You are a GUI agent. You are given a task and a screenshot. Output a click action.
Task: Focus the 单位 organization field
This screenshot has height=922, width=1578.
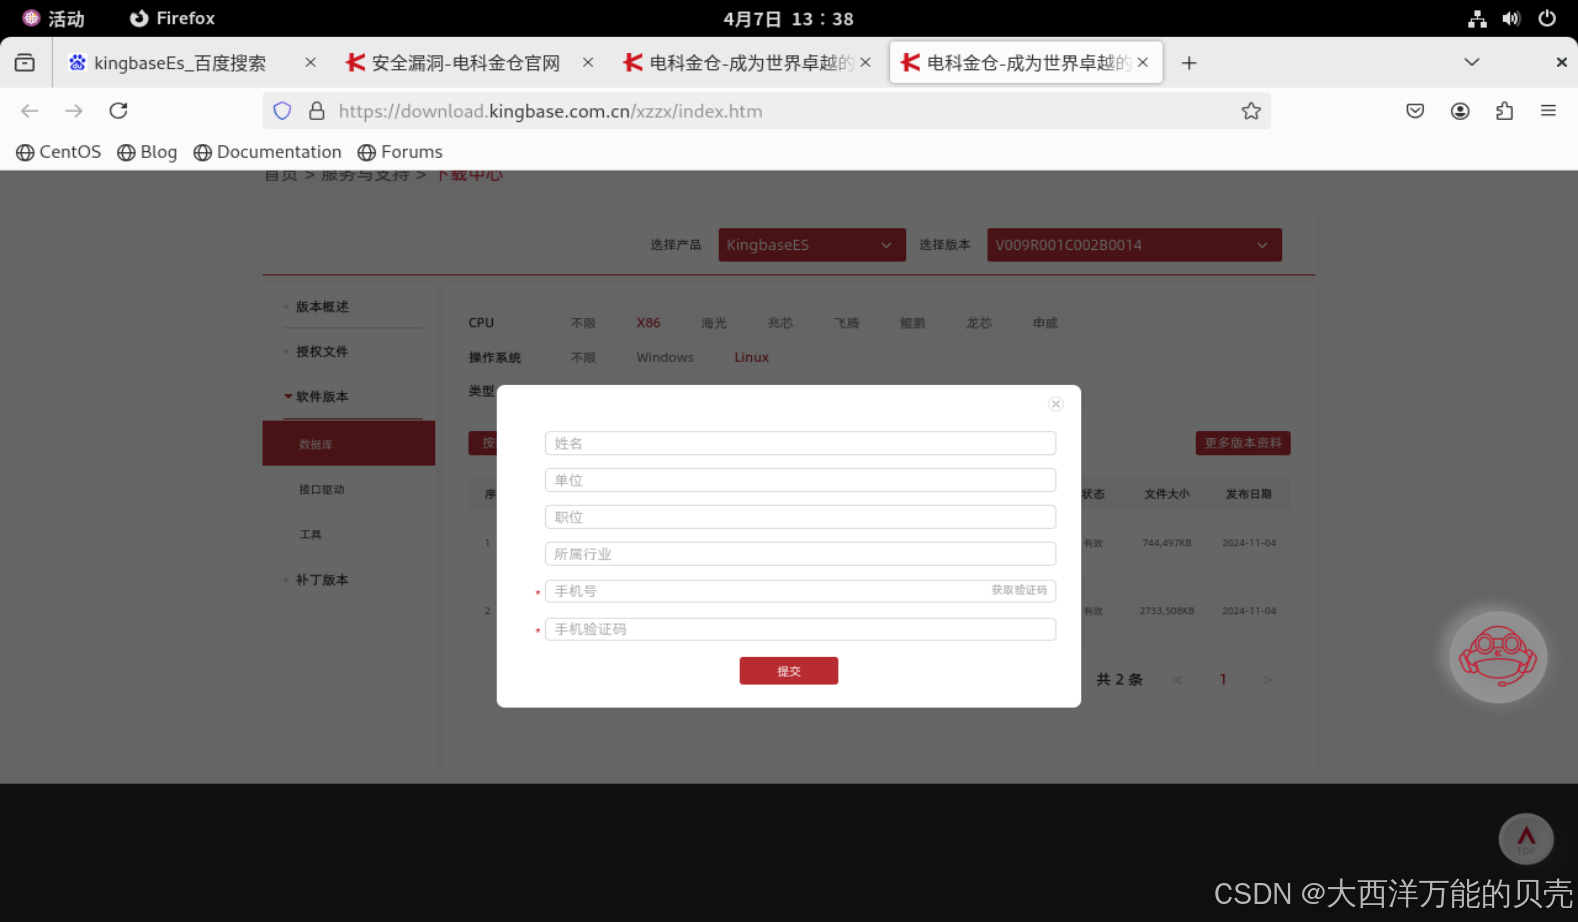tap(800, 480)
